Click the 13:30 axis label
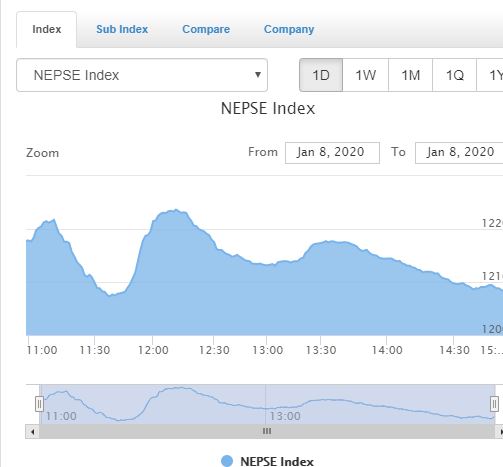 tap(321, 350)
